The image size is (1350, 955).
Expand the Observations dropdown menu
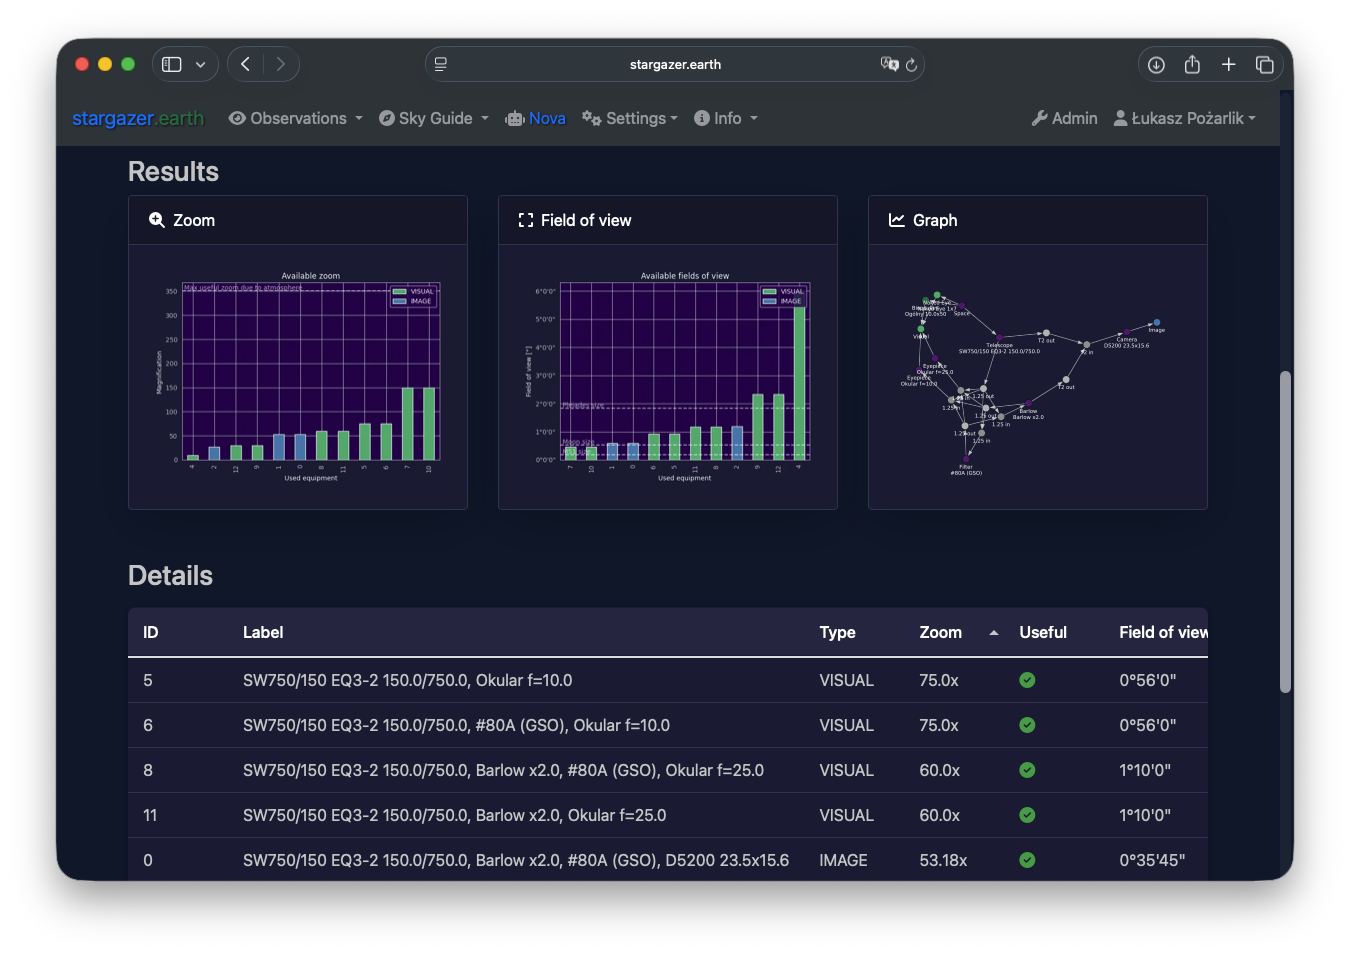(x=296, y=118)
